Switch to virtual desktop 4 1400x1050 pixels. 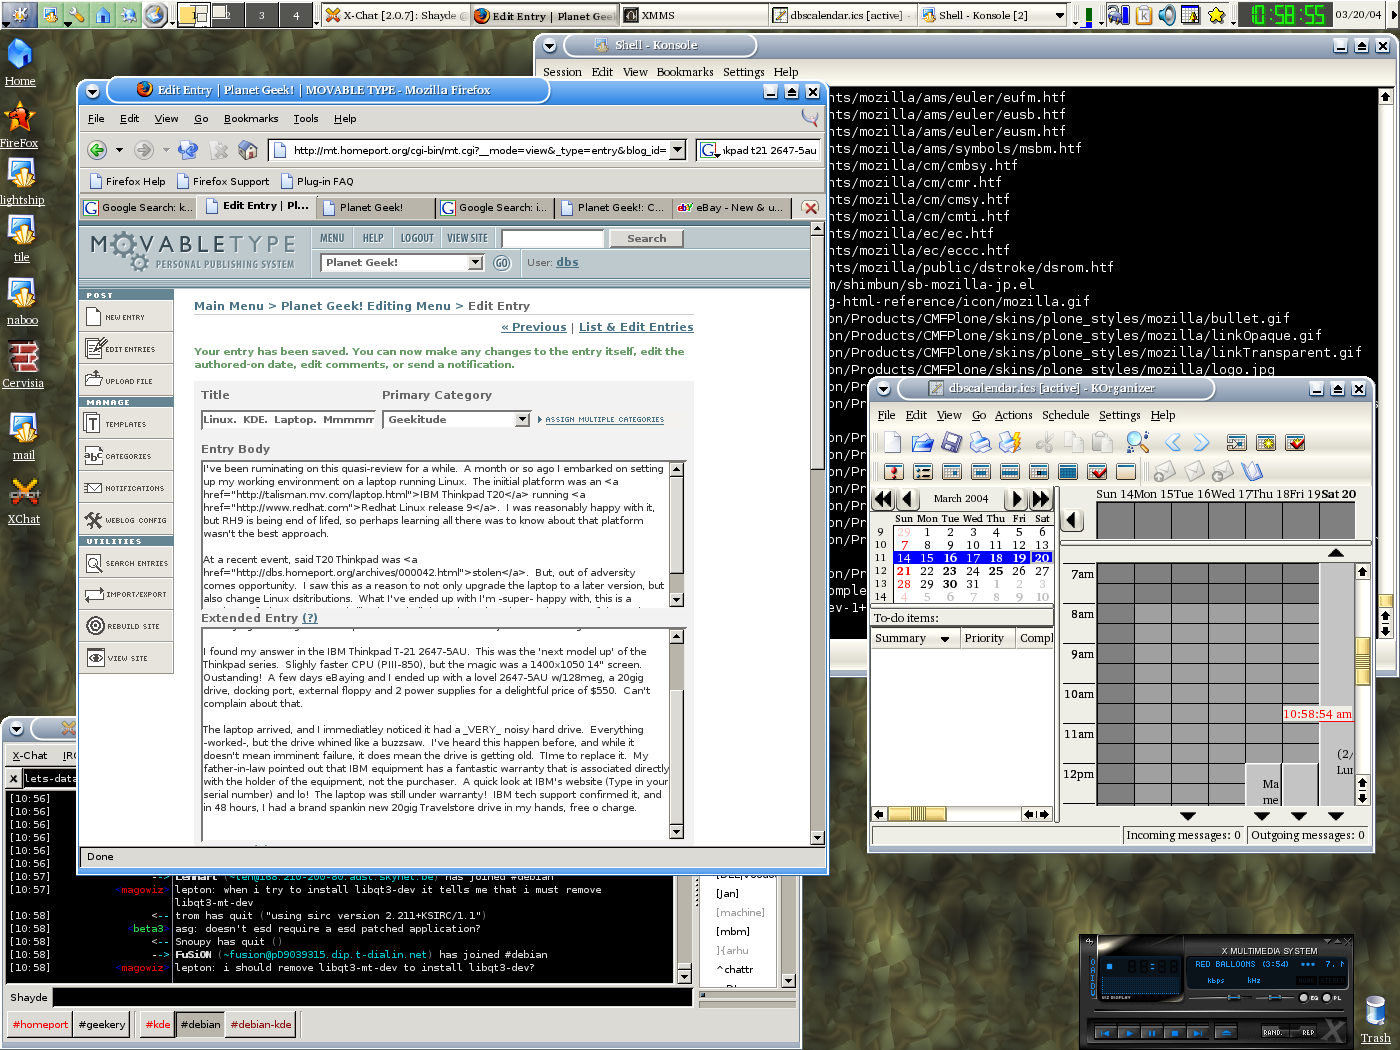(x=296, y=15)
